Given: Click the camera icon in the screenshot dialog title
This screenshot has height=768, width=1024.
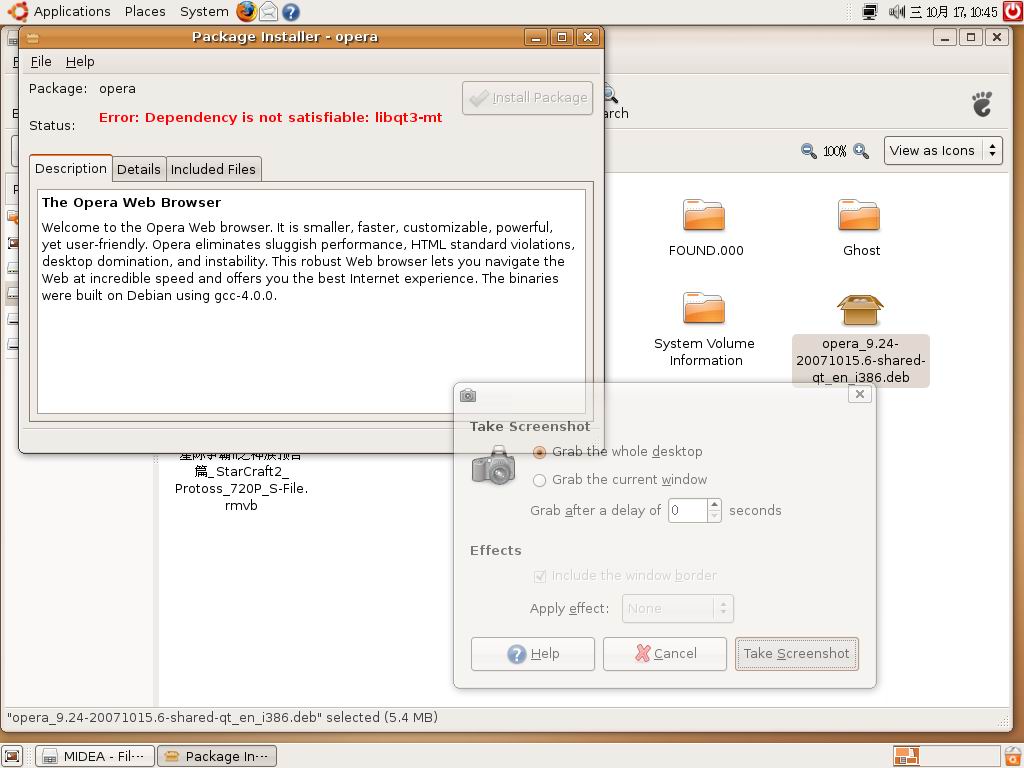Looking at the screenshot, I should coord(468,395).
